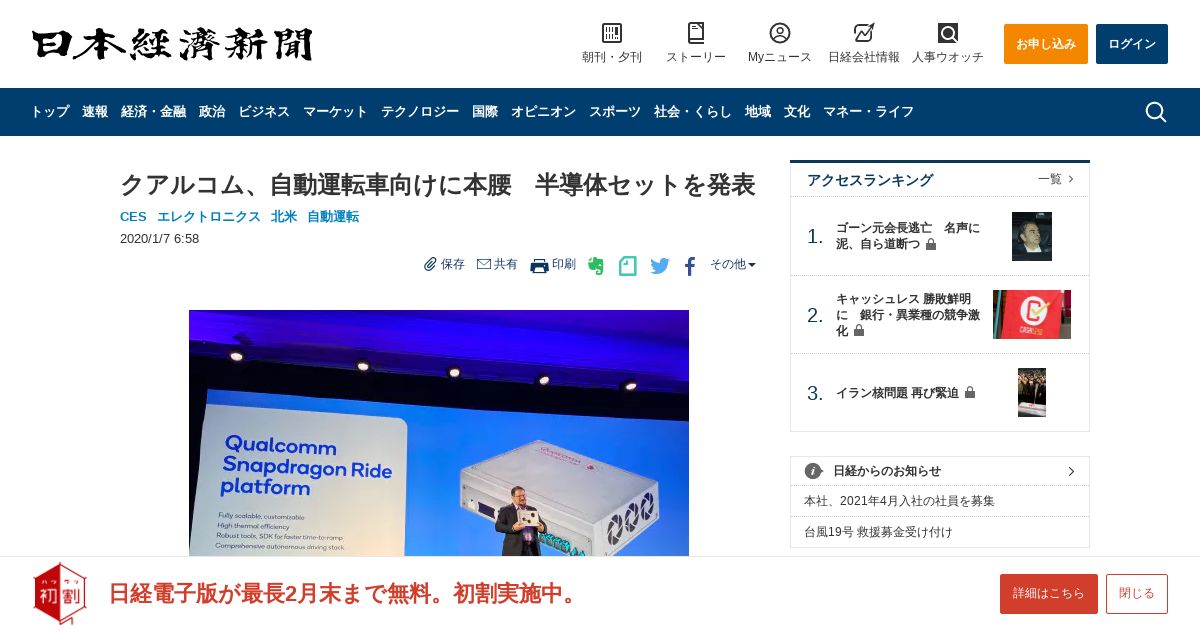Image resolution: width=1200 pixels, height=630 pixels.
Task: Open the 日経会社情報 chart icon
Action: (x=864, y=33)
